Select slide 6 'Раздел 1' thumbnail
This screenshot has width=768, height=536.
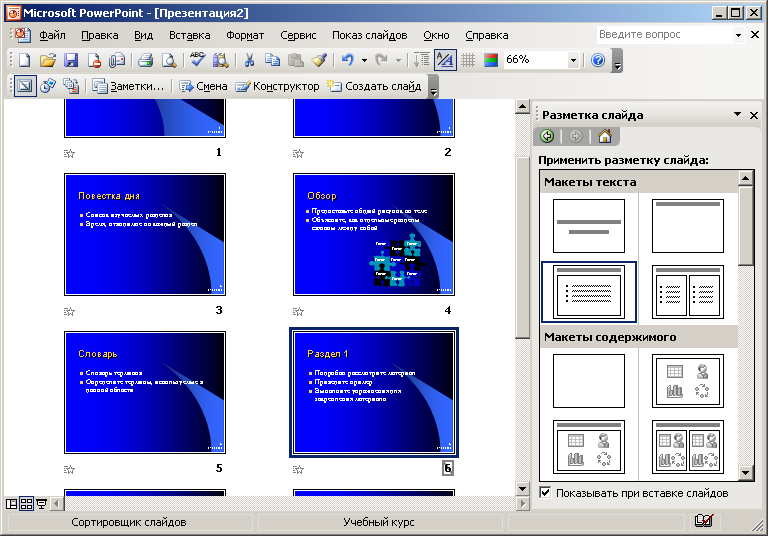tap(374, 392)
